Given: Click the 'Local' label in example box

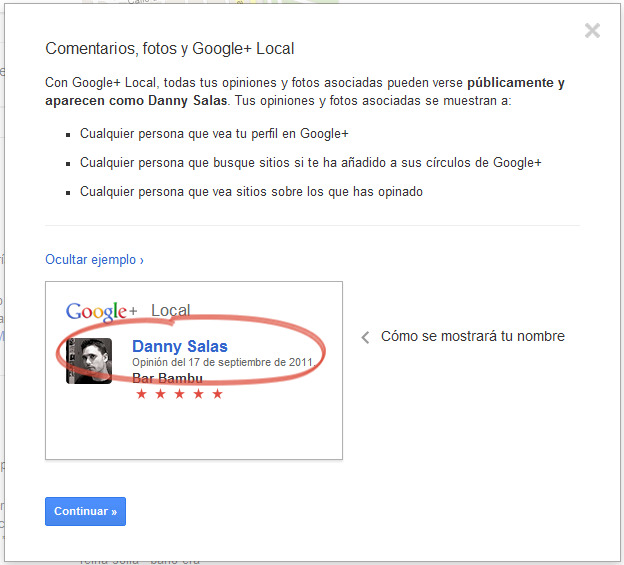Looking at the screenshot, I should 171,310.
